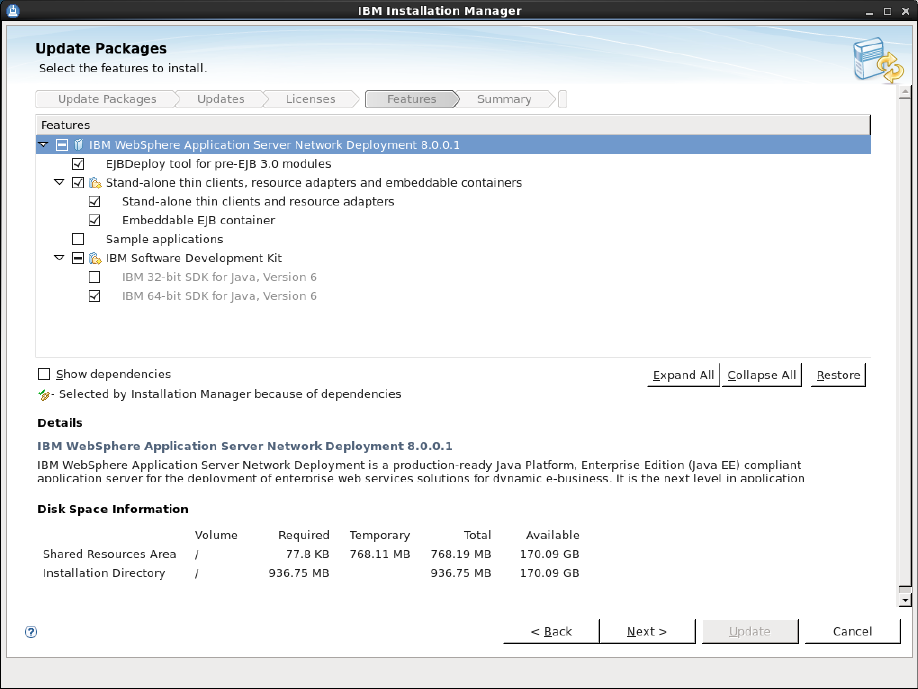Click the 'Shared Resources Area' label

[x=109, y=554]
